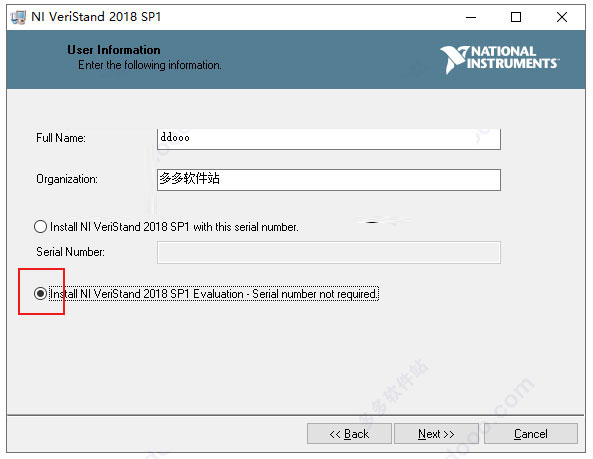Select the Evaluation install radio button
This screenshot has width=593, height=459.
click(x=40, y=294)
